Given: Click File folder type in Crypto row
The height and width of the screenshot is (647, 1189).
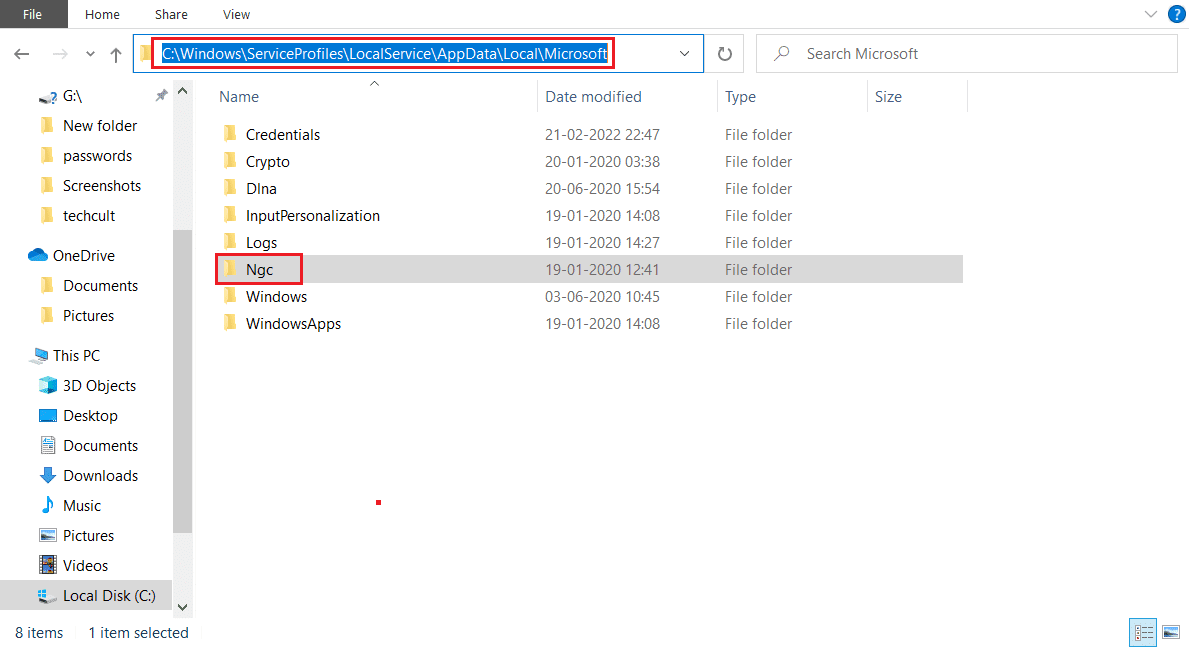Looking at the screenshot, I should pos(758,162).
